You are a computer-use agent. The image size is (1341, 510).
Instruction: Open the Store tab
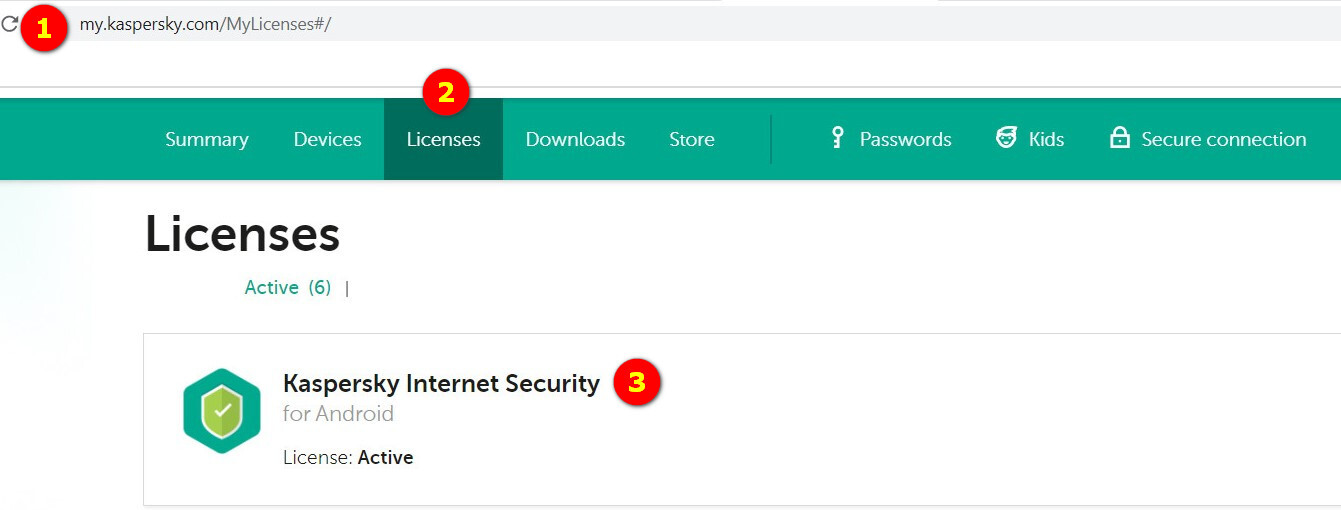coord(692,140)
